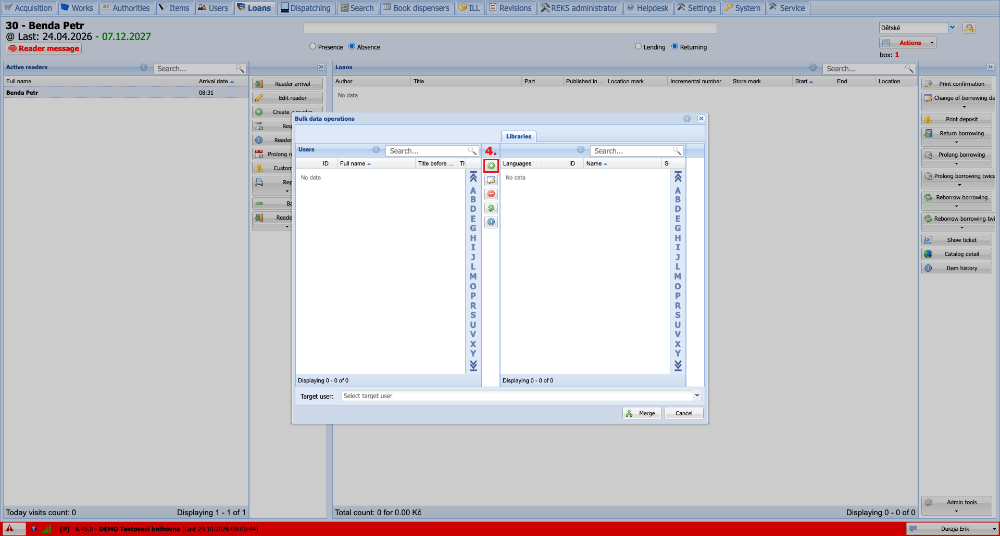This screenshot has height=536, width=1000.
Task: Click the Print confirmation button in the Loans sidebar
Action: coord(957,84)
